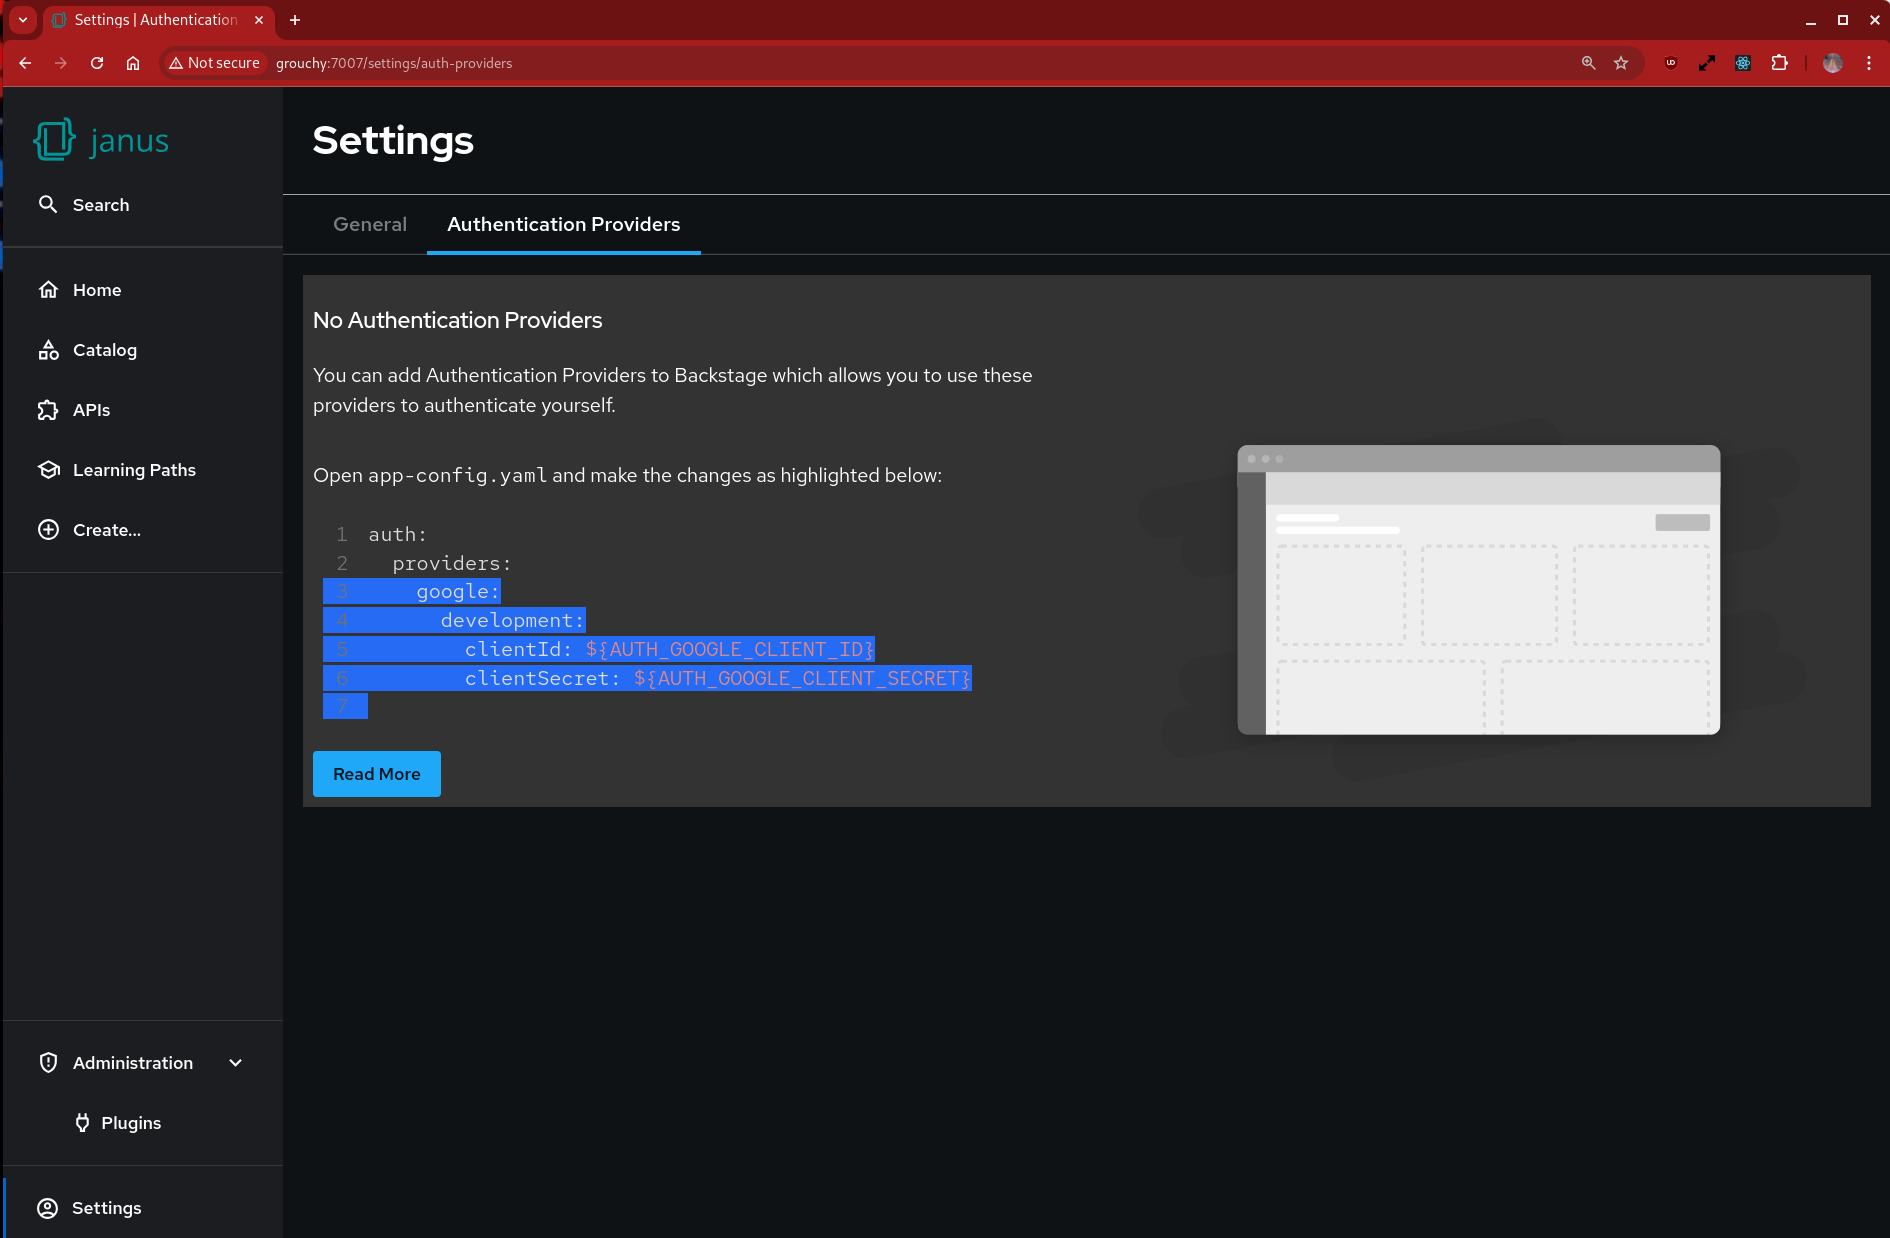Open a new browser tab
The height and width of the screenshot is (1238, 1890).
point(295,20)
